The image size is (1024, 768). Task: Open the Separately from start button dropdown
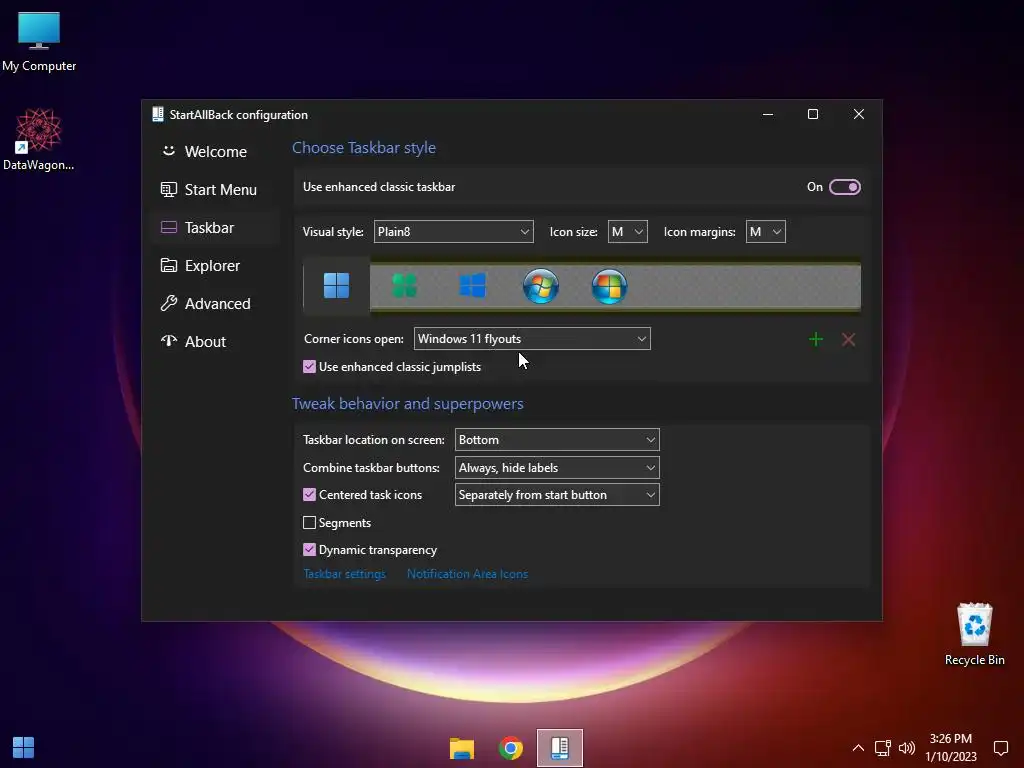[557, 495]
